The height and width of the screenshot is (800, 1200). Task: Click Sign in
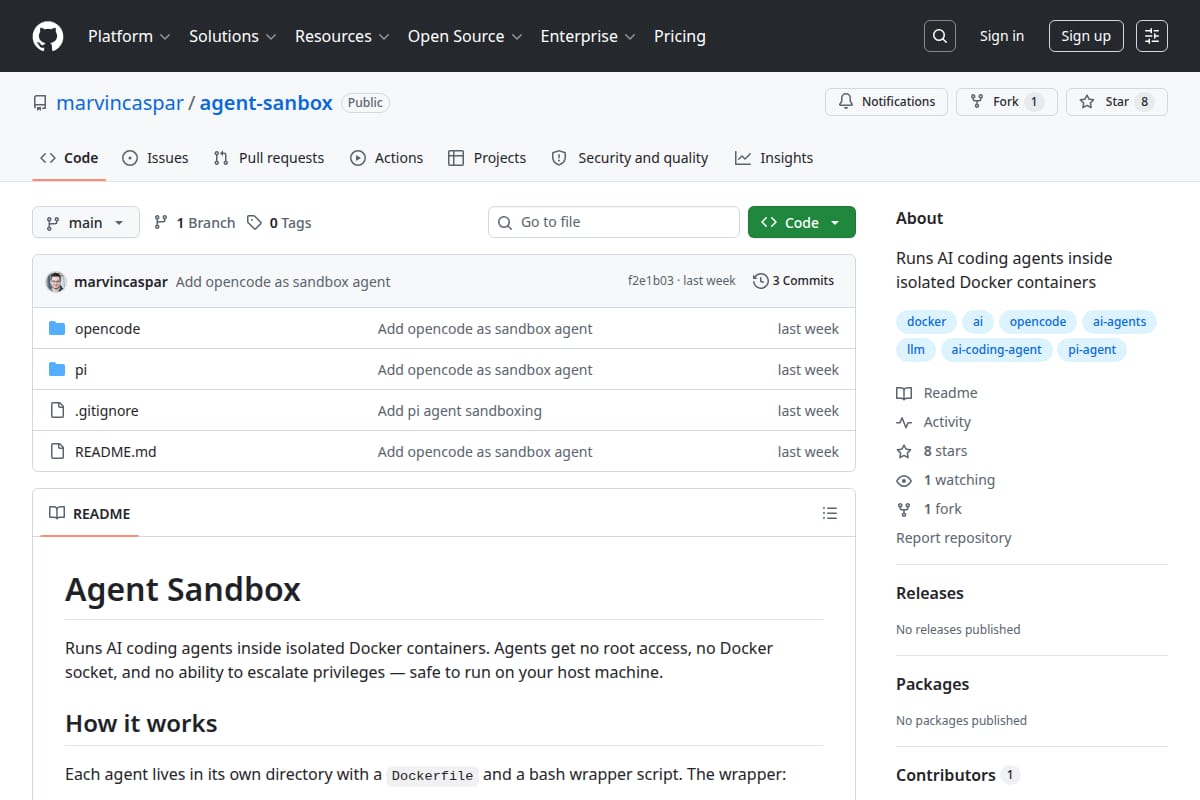pos(1002,36)
